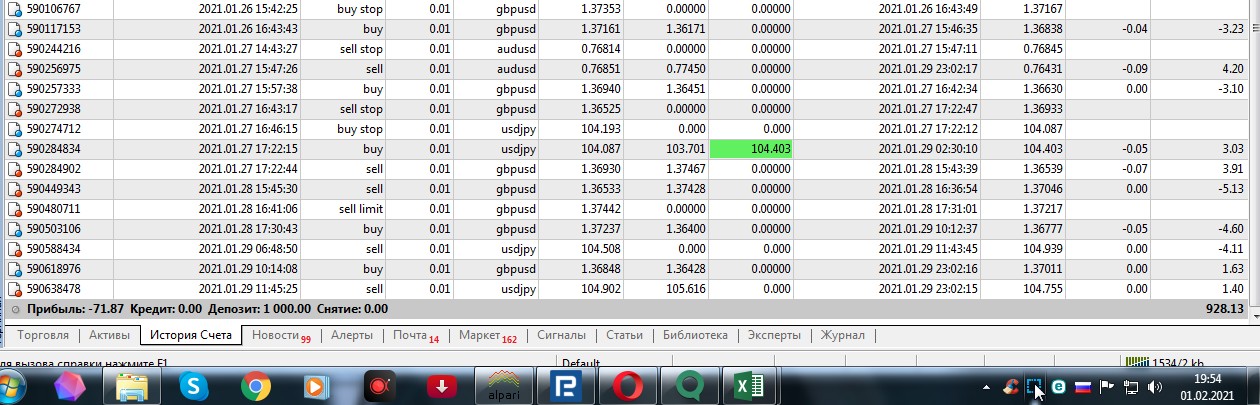Click order icon for ticket 590638478

(14, 289)
